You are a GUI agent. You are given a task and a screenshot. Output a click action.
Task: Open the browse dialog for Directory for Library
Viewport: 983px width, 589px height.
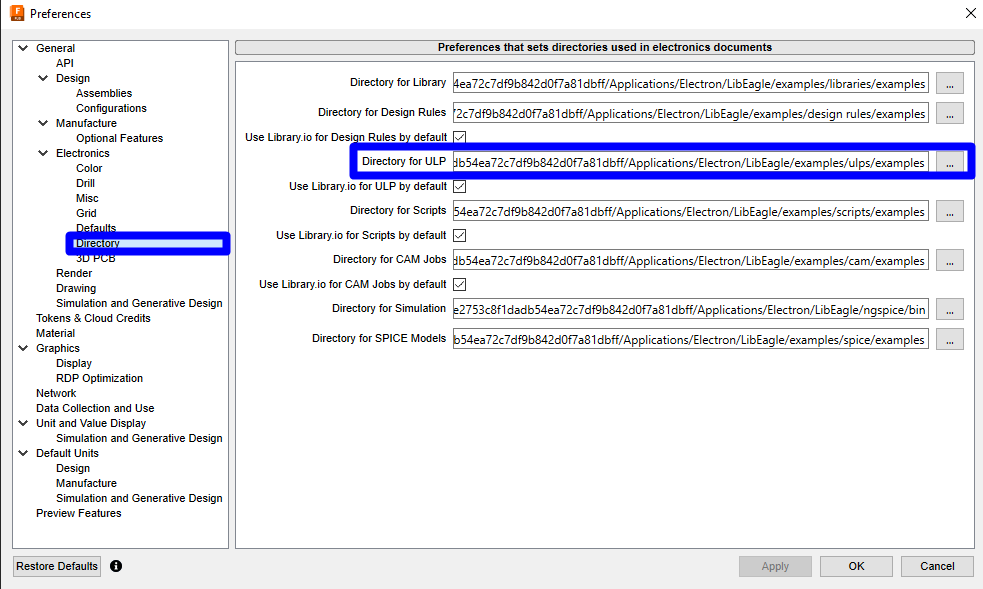pyautogui.click(x=949, y=83)
